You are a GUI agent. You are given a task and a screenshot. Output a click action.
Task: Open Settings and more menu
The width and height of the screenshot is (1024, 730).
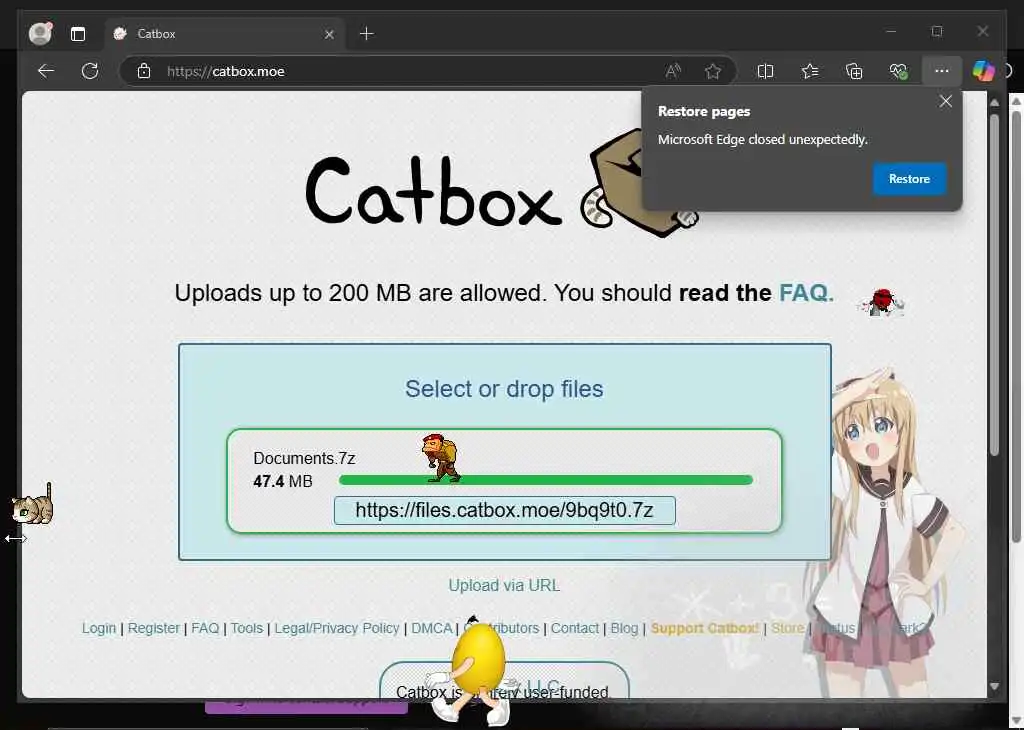point(942,71)
